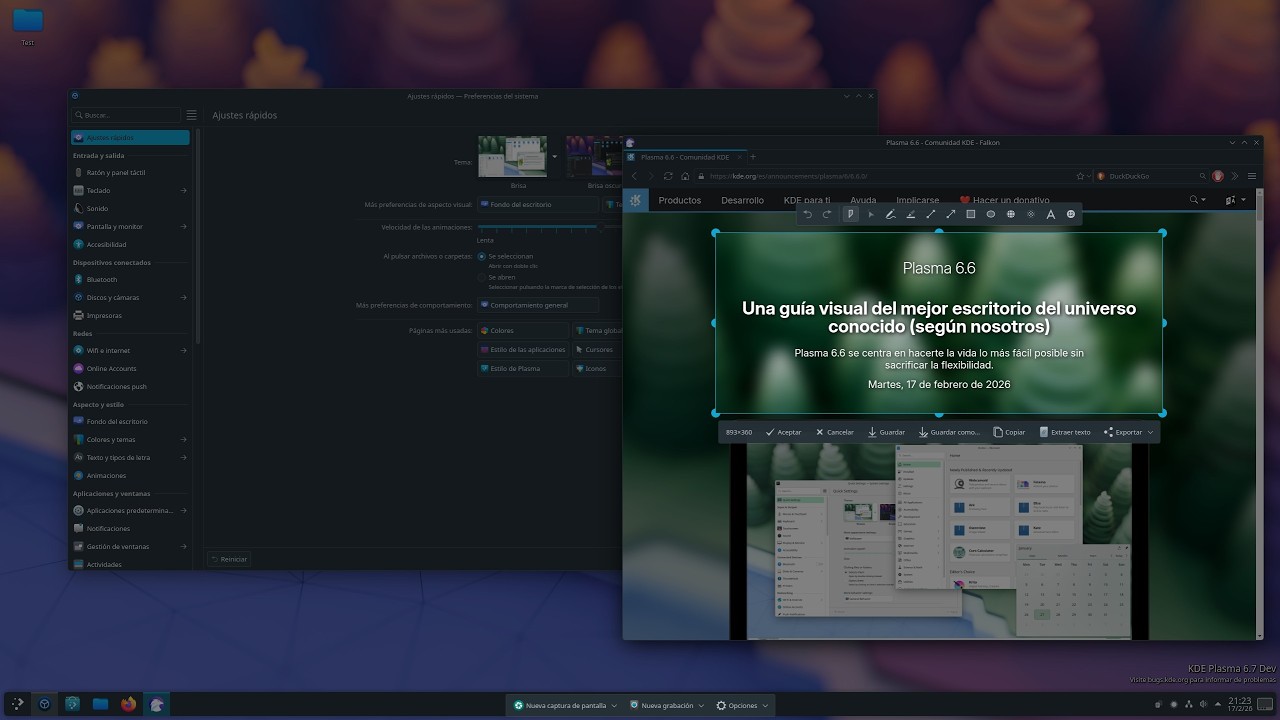Open a new tab in Falkon
Screen dimensions: 1280x720
(753, 157)
